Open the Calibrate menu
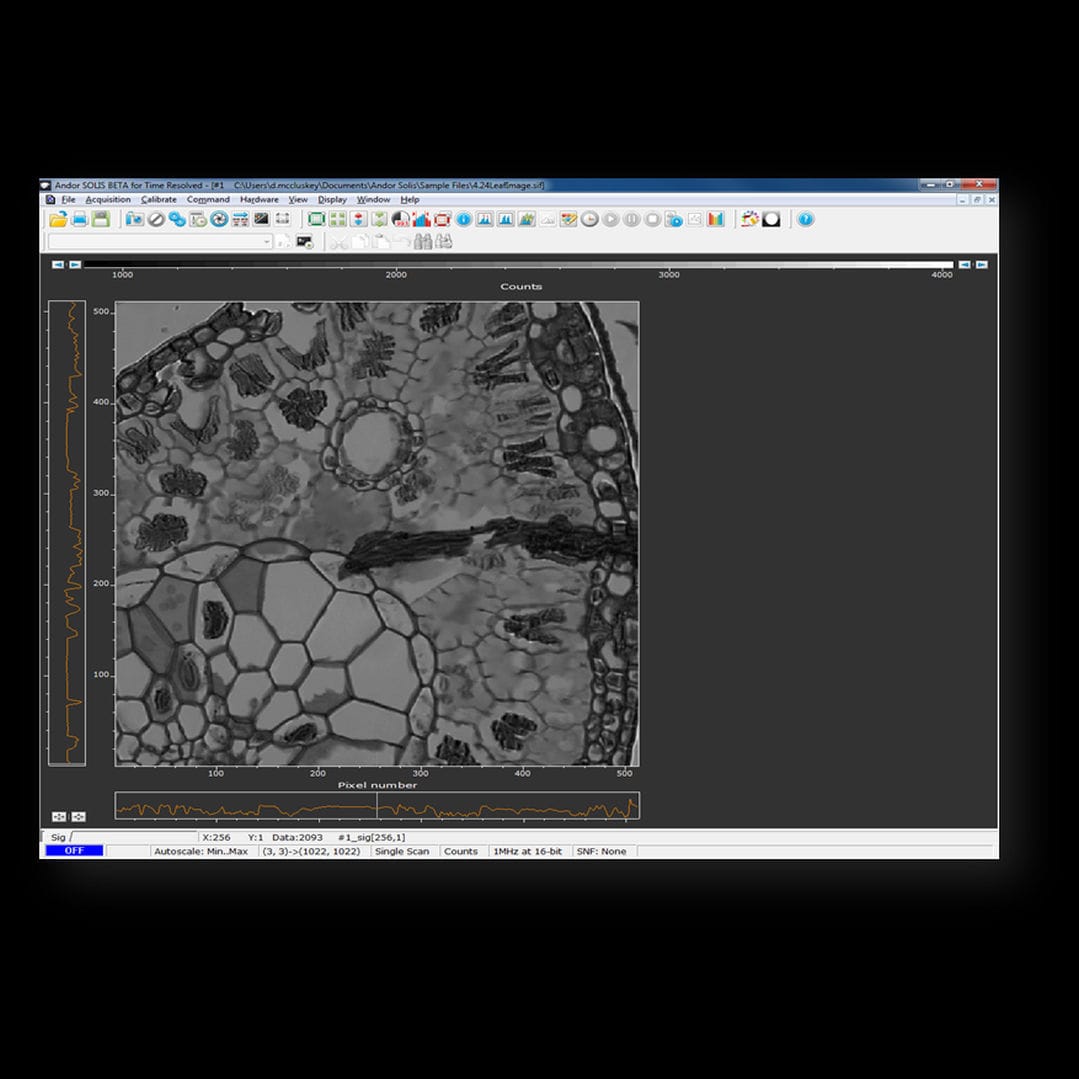The height and width of the screenshot is (1079, 1079). coord(159,200)
